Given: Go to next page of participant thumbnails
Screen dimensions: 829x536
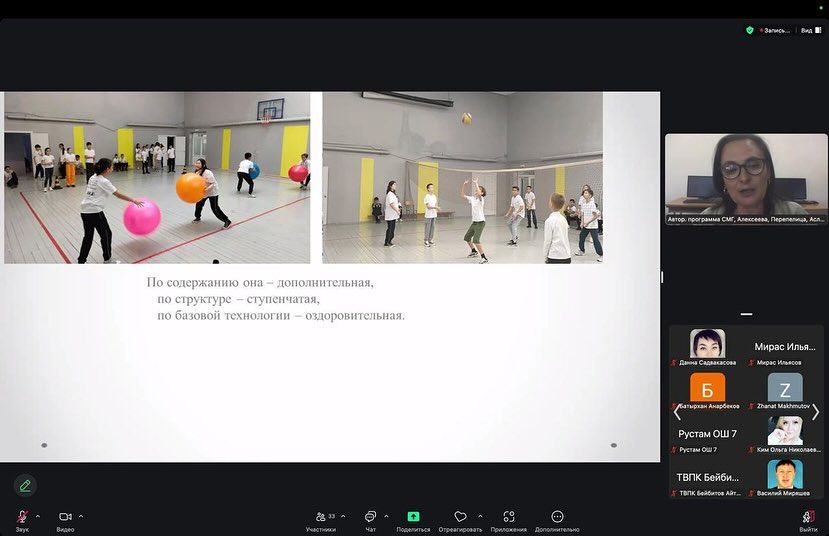Looking at the screenshot, I should 815,411.
